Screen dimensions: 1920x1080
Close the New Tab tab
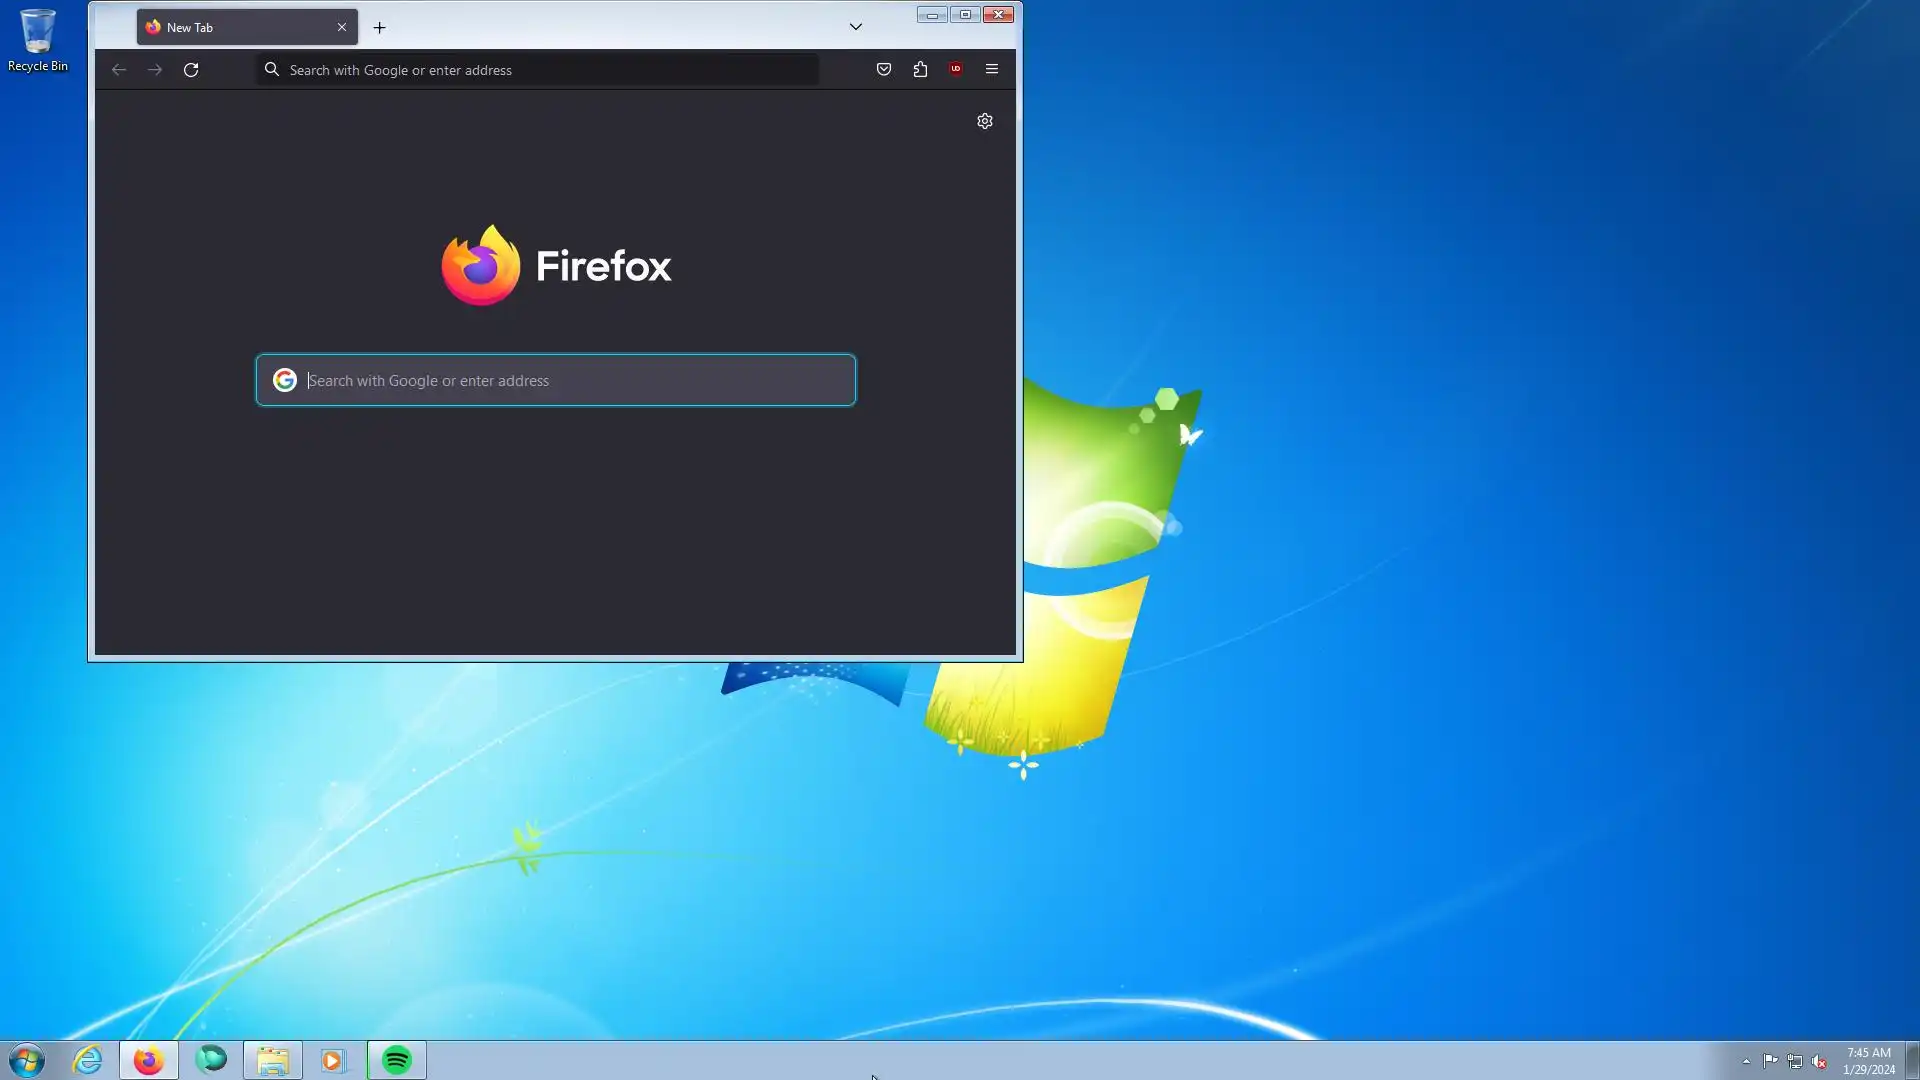pyautogui.click(x=342, y=27)
